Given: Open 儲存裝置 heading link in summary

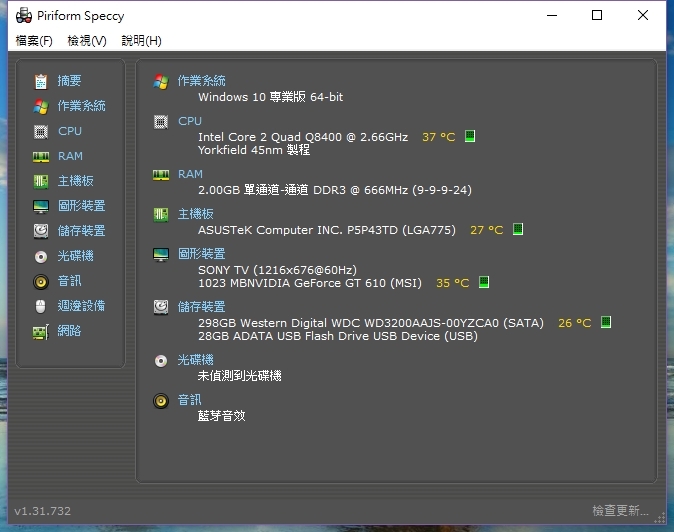Looking at the screenshot, I should 202,307.
